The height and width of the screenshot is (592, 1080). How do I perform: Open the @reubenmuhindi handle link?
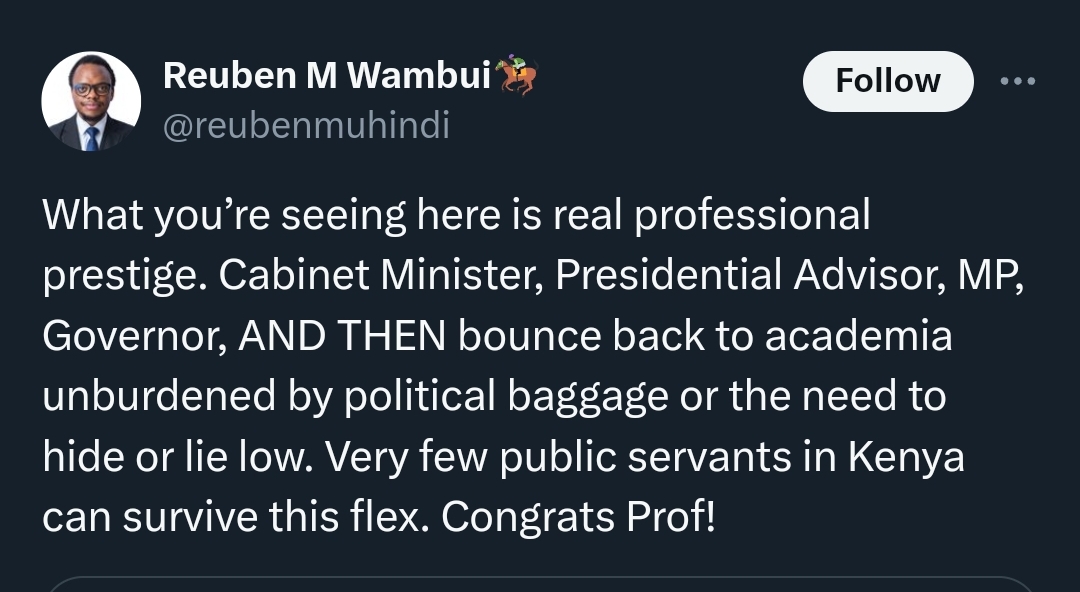click(307, 125)
